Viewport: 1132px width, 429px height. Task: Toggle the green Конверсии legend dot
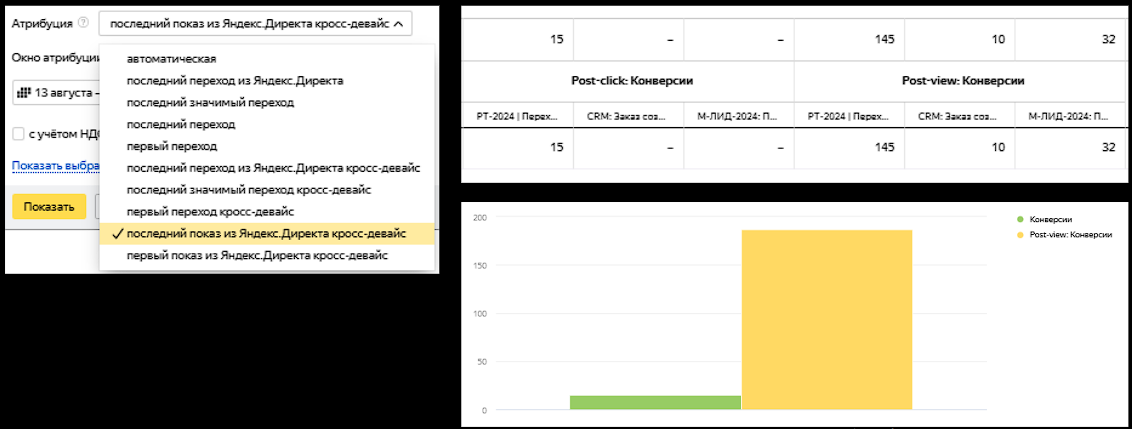coord(1019,218)
